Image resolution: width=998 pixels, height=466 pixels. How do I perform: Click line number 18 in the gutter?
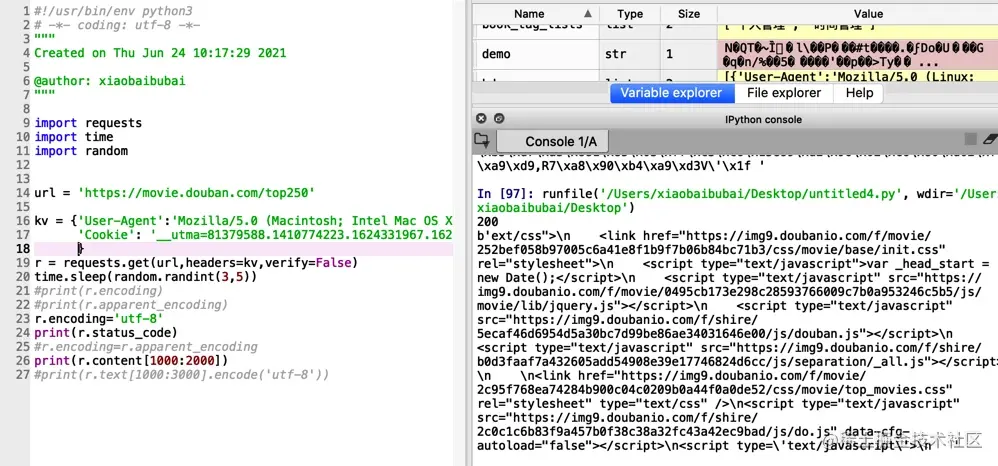pos(22,249)
